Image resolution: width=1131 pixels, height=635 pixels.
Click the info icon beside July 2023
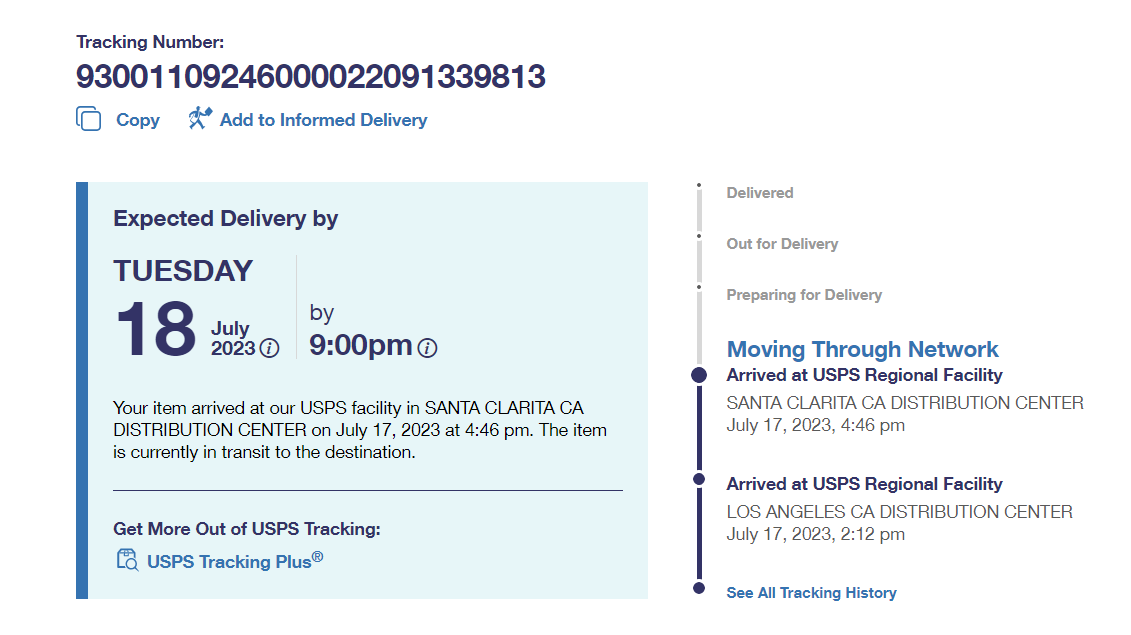(269, 349)
